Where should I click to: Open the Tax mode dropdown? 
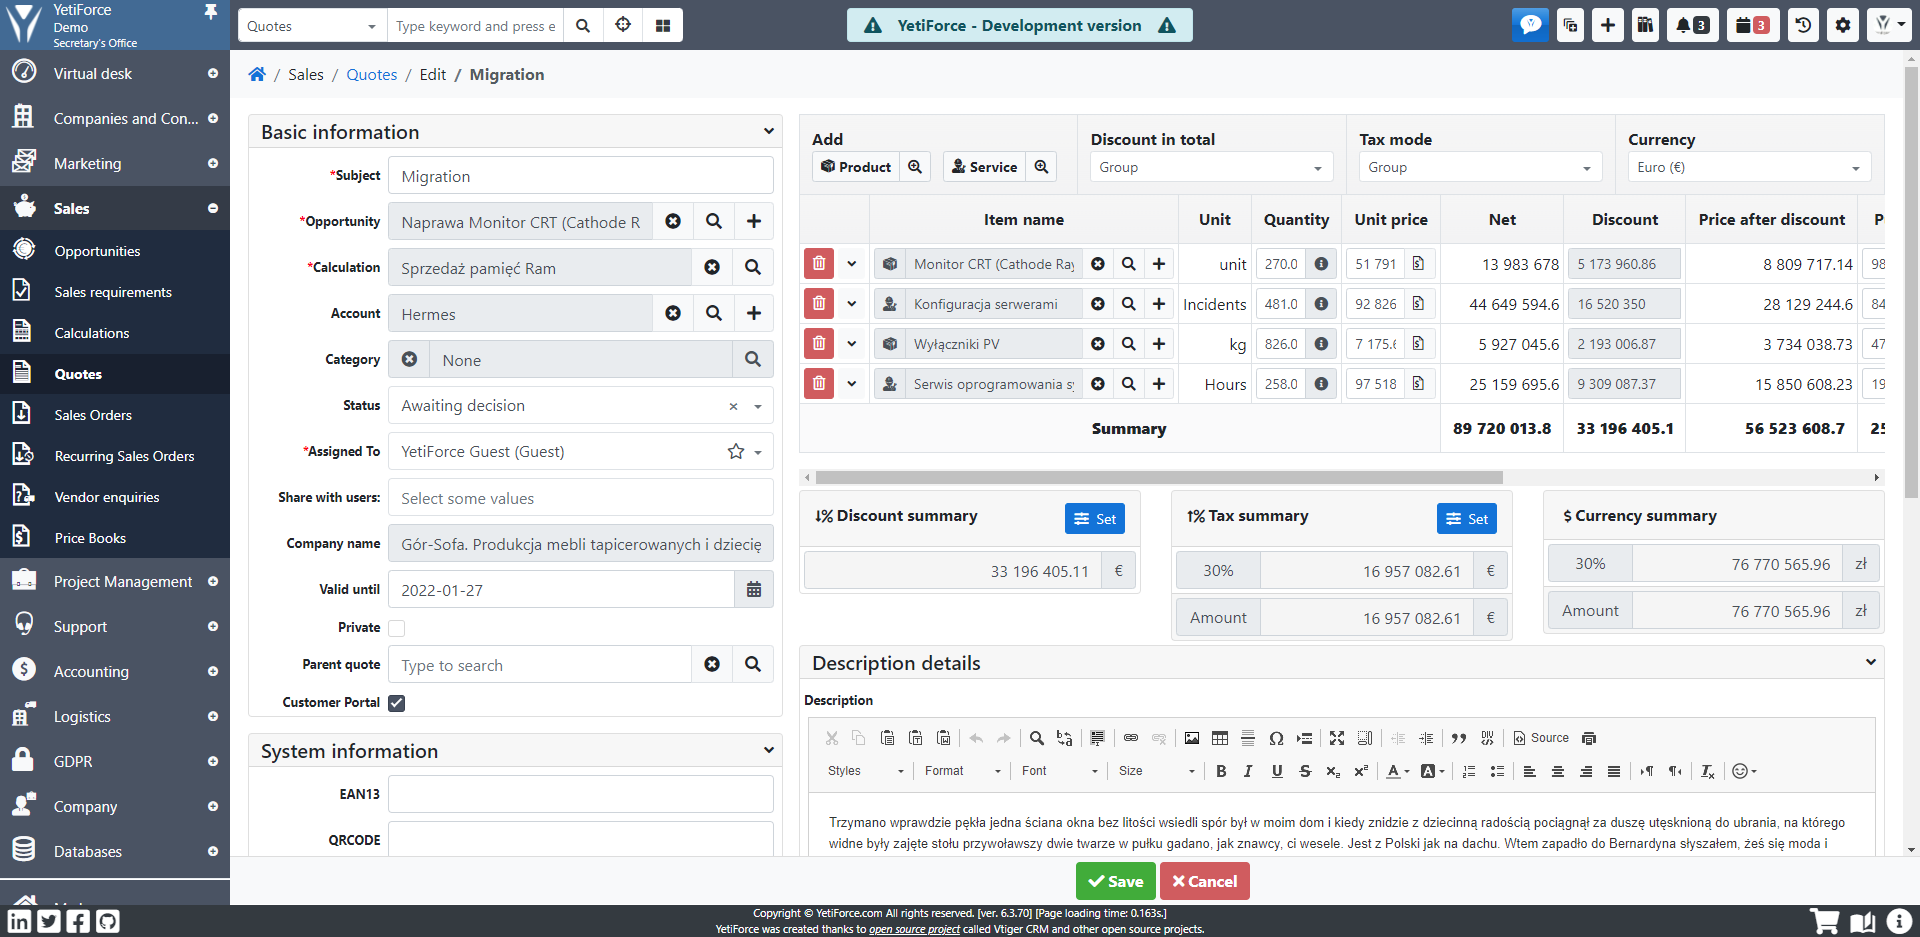(1480, 167)
